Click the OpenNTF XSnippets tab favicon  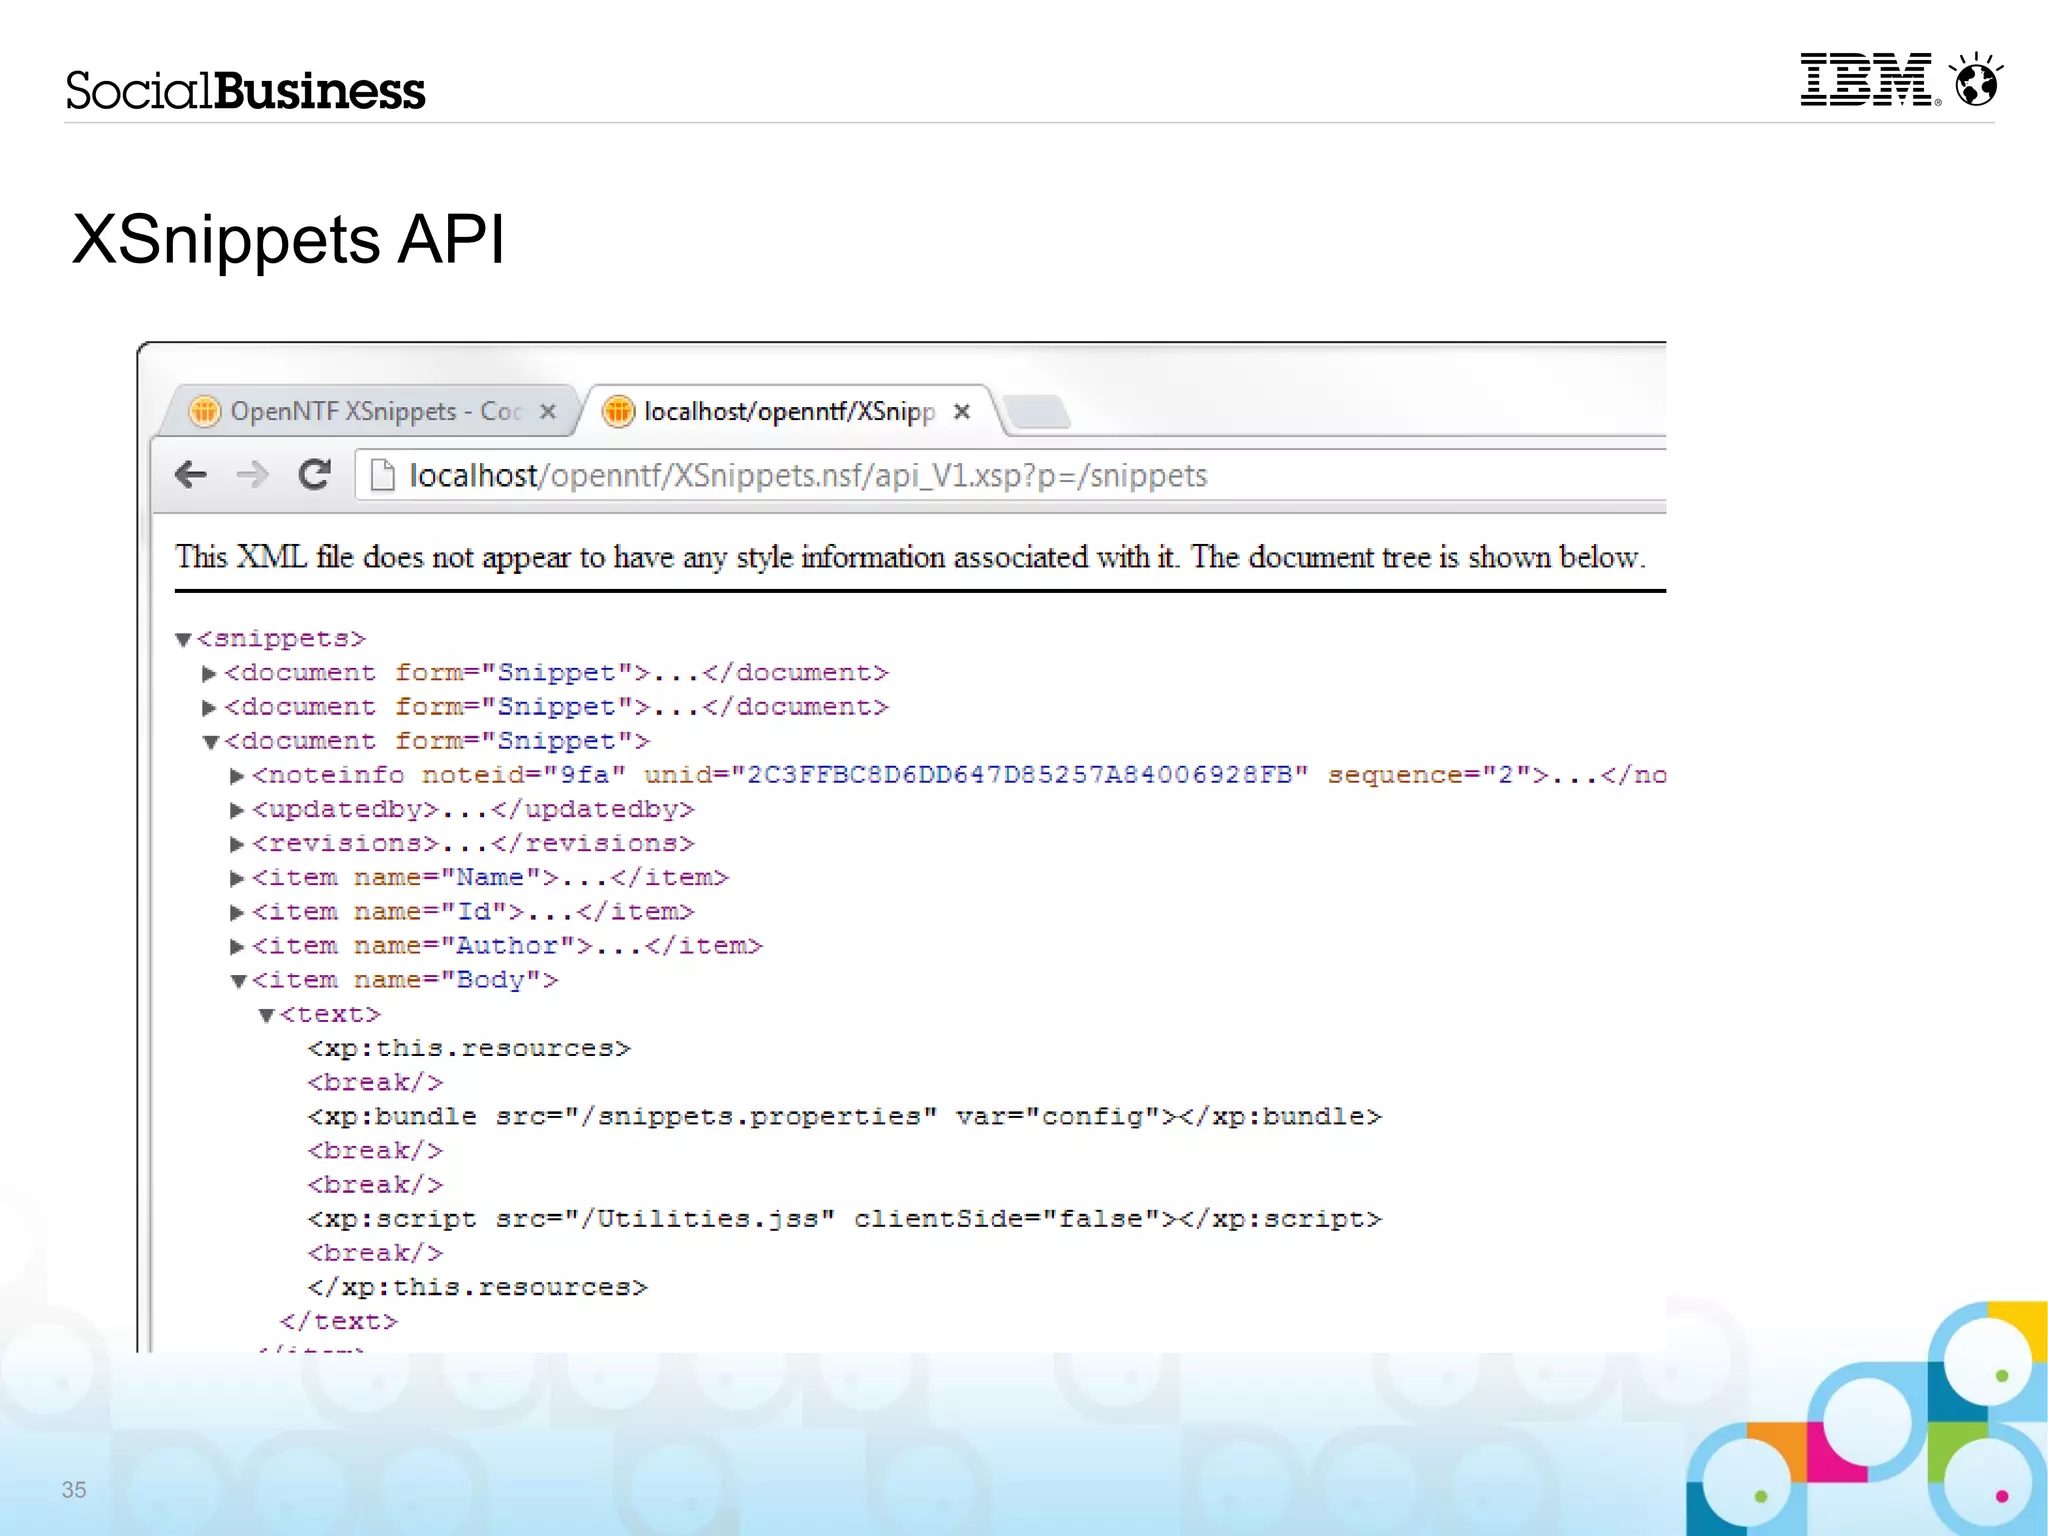pos(204,411)
